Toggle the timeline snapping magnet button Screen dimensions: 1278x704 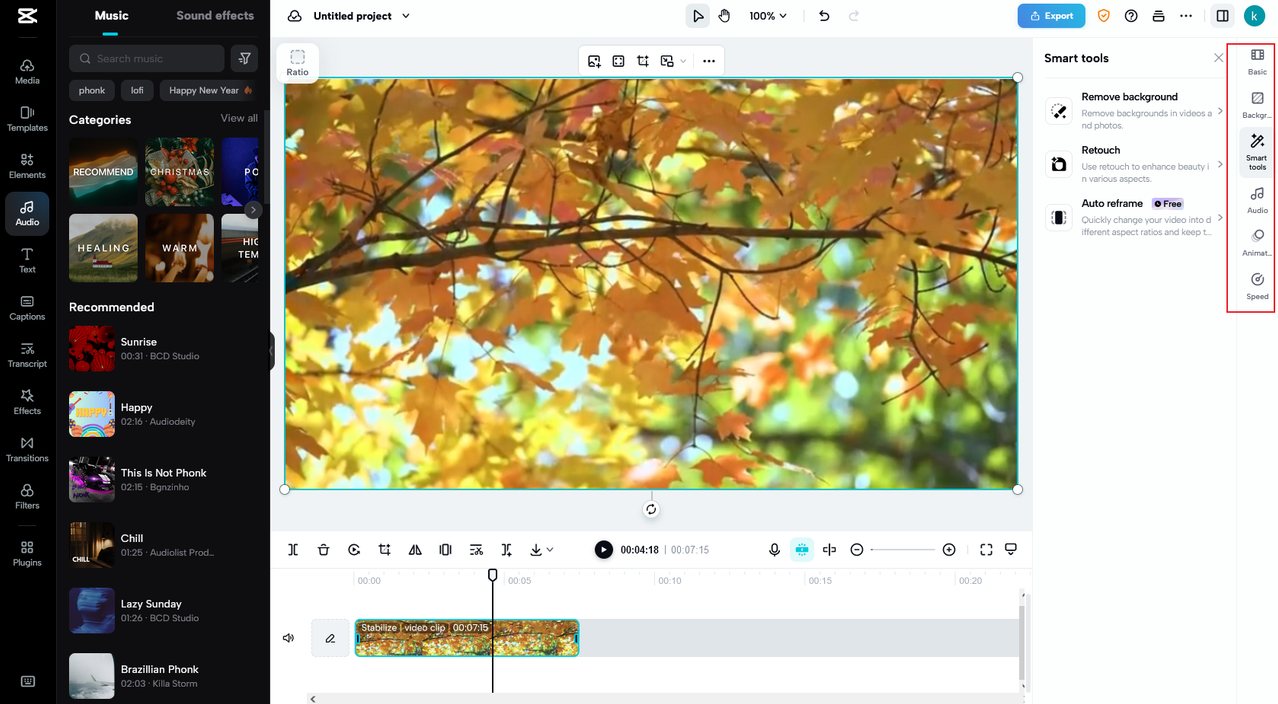pos(801,550)
